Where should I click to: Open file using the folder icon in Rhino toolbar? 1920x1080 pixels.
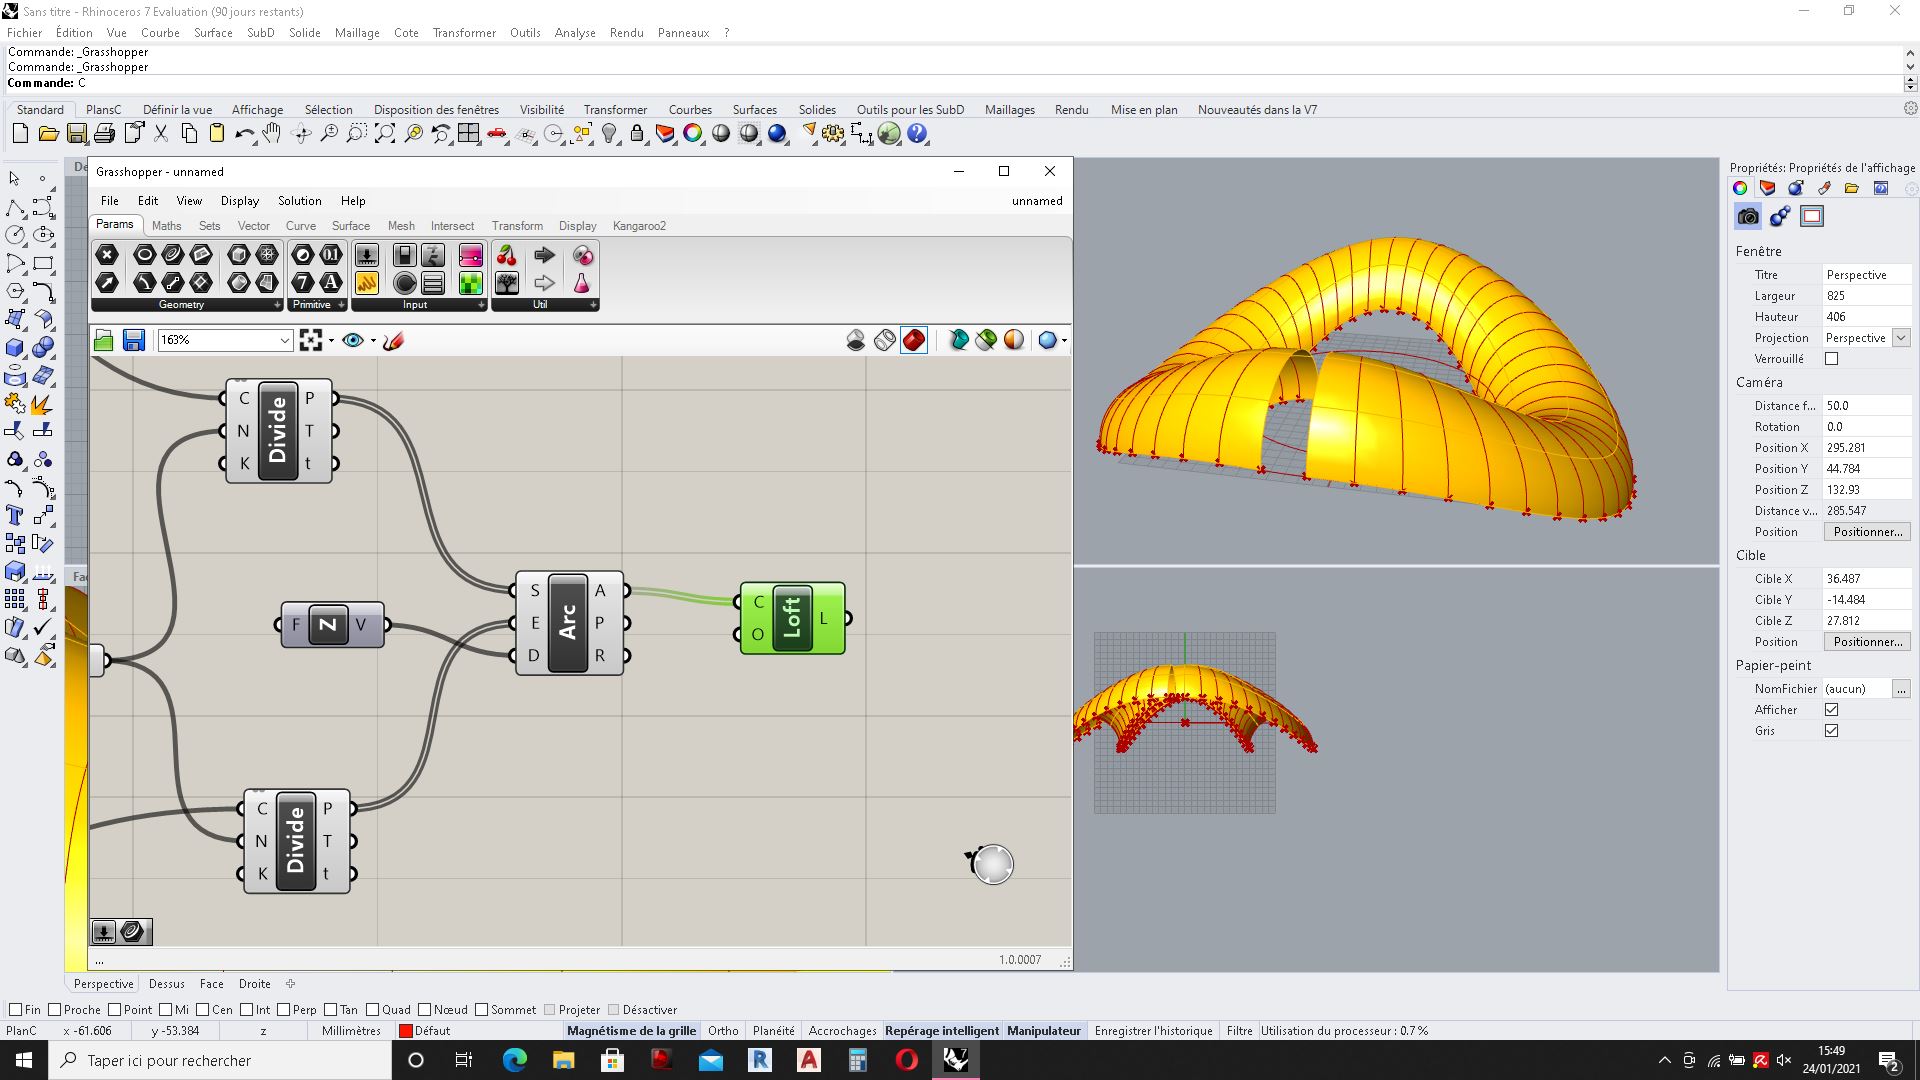pos(48,133)
